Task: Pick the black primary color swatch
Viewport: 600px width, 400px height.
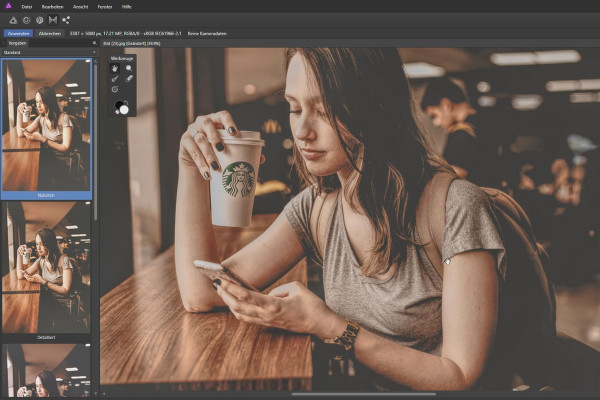Action: coord(119,105)
